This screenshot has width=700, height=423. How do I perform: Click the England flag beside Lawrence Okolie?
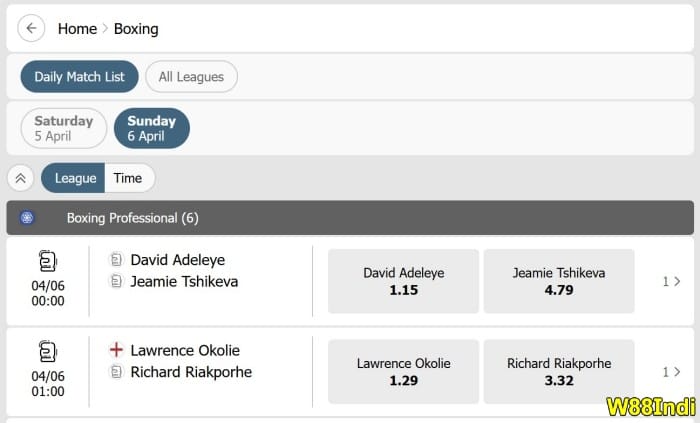[x=116, y=350]
